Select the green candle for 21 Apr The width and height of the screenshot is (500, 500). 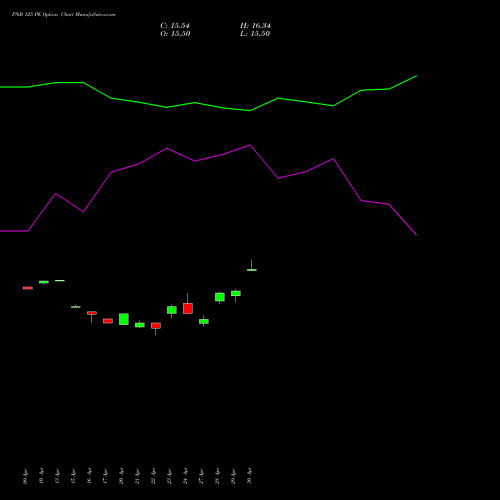click(140, 325)
